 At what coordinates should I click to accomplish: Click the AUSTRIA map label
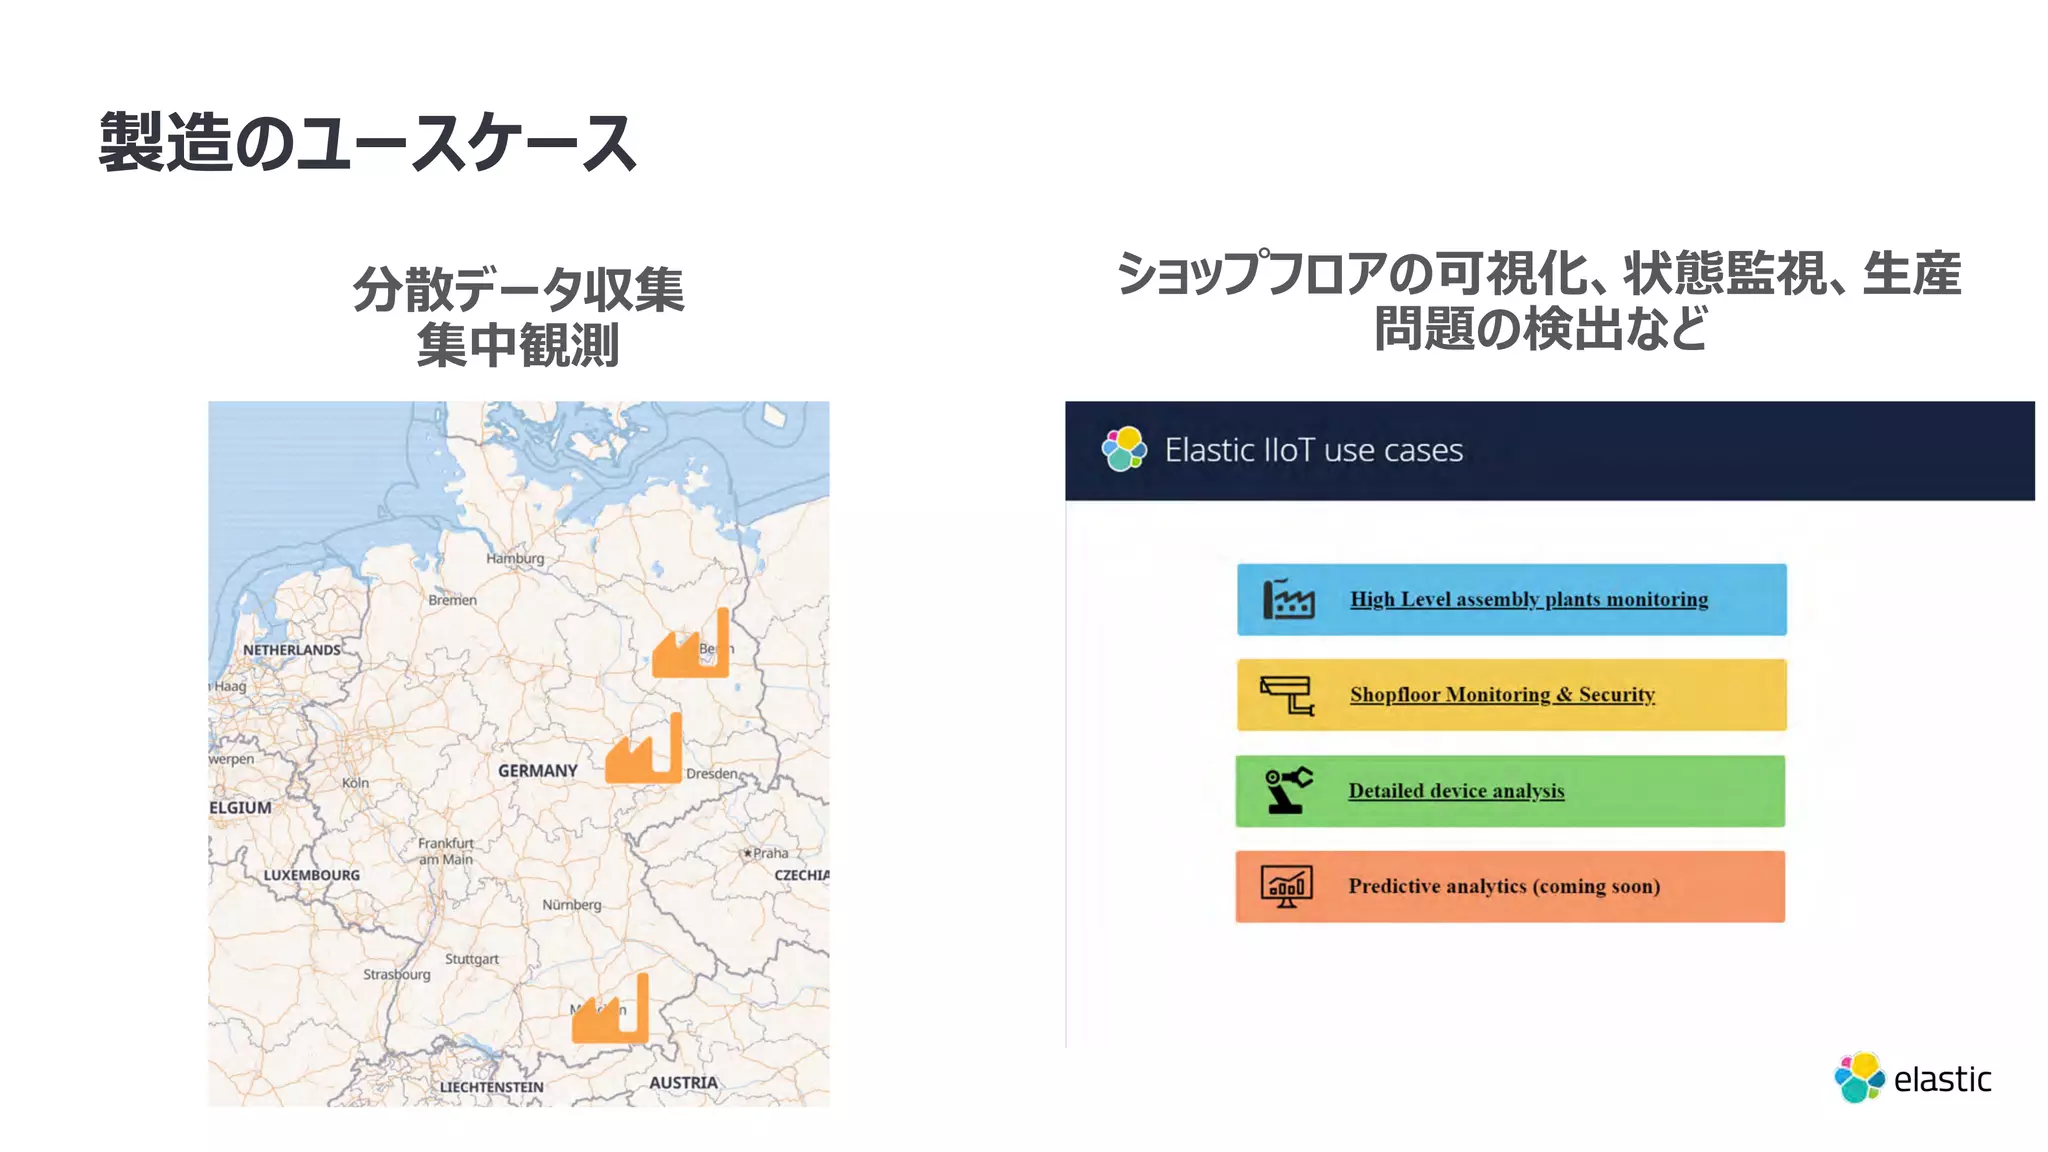pos(683,1083)
